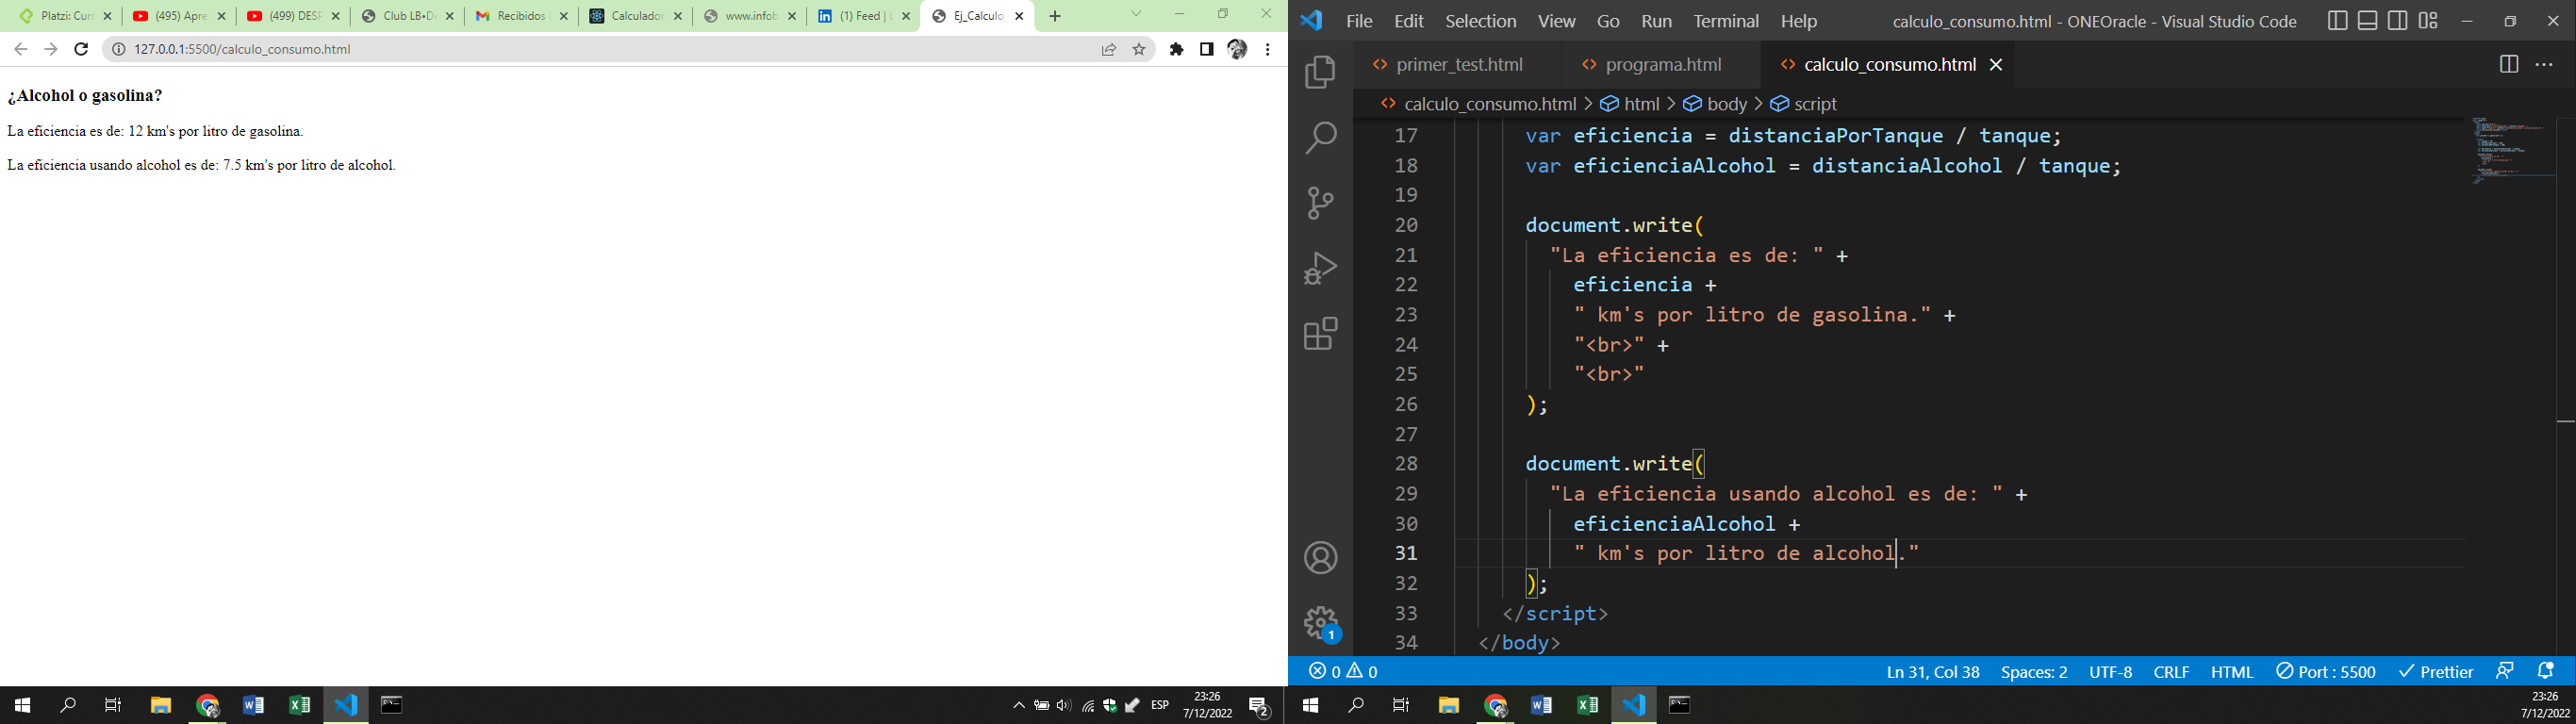Open the File menu
The height and width of the screenshot is (724, 2576).
tap(1359, 21)
